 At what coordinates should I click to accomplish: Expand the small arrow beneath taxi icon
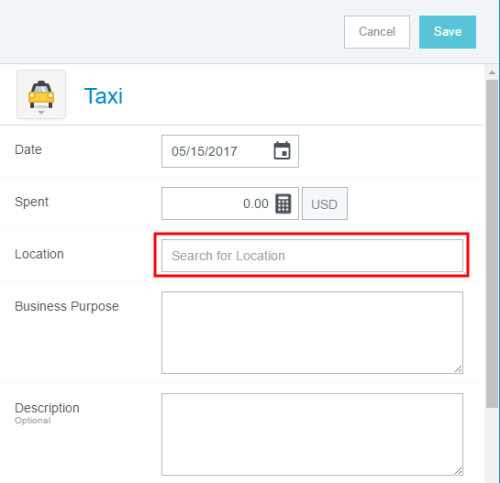41,113
